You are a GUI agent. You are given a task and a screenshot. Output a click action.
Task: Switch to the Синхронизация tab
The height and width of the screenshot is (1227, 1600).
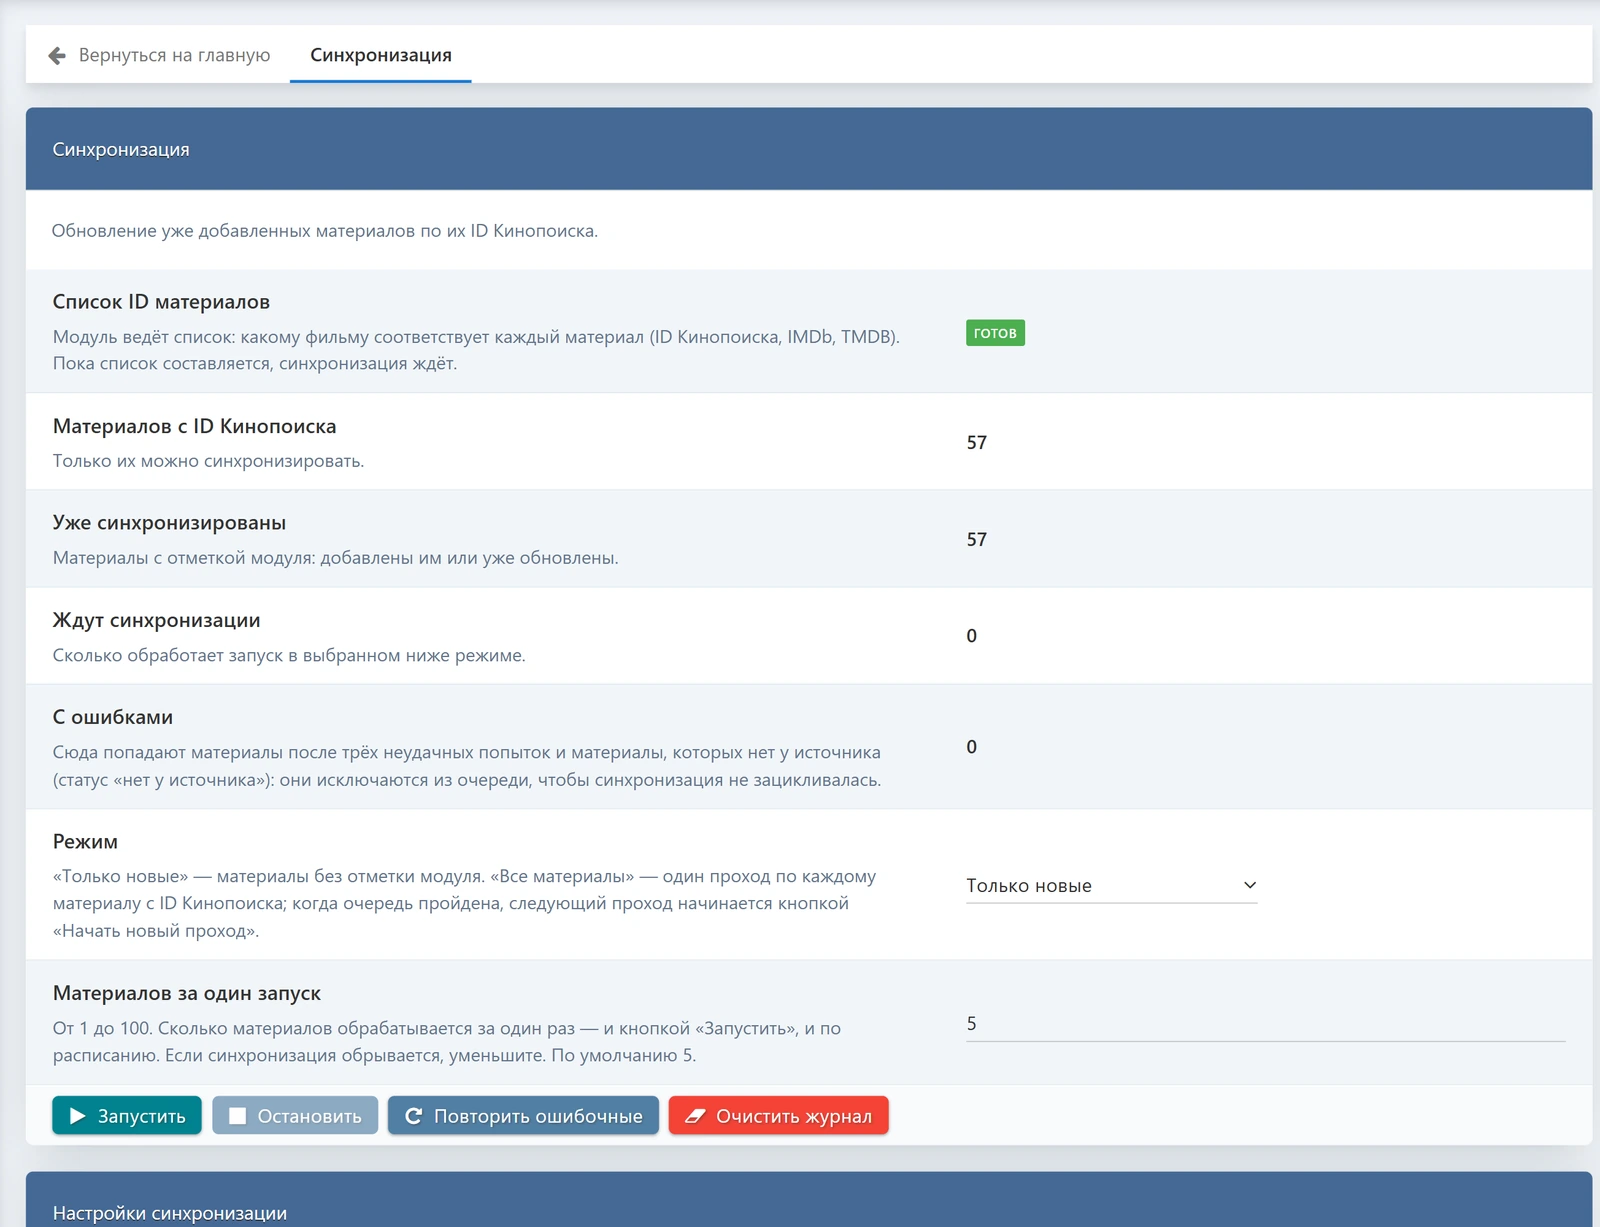pyautogui.click(x=381, y=55)
